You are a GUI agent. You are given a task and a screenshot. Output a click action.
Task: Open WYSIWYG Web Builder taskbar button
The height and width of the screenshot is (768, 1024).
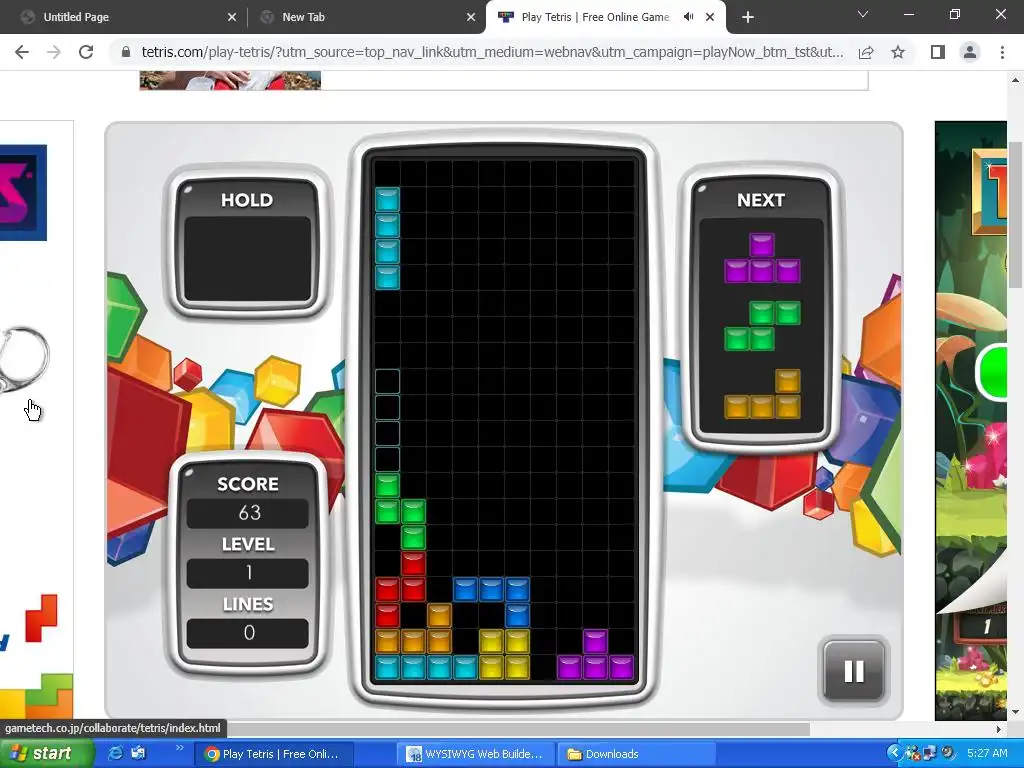point(476,754)
